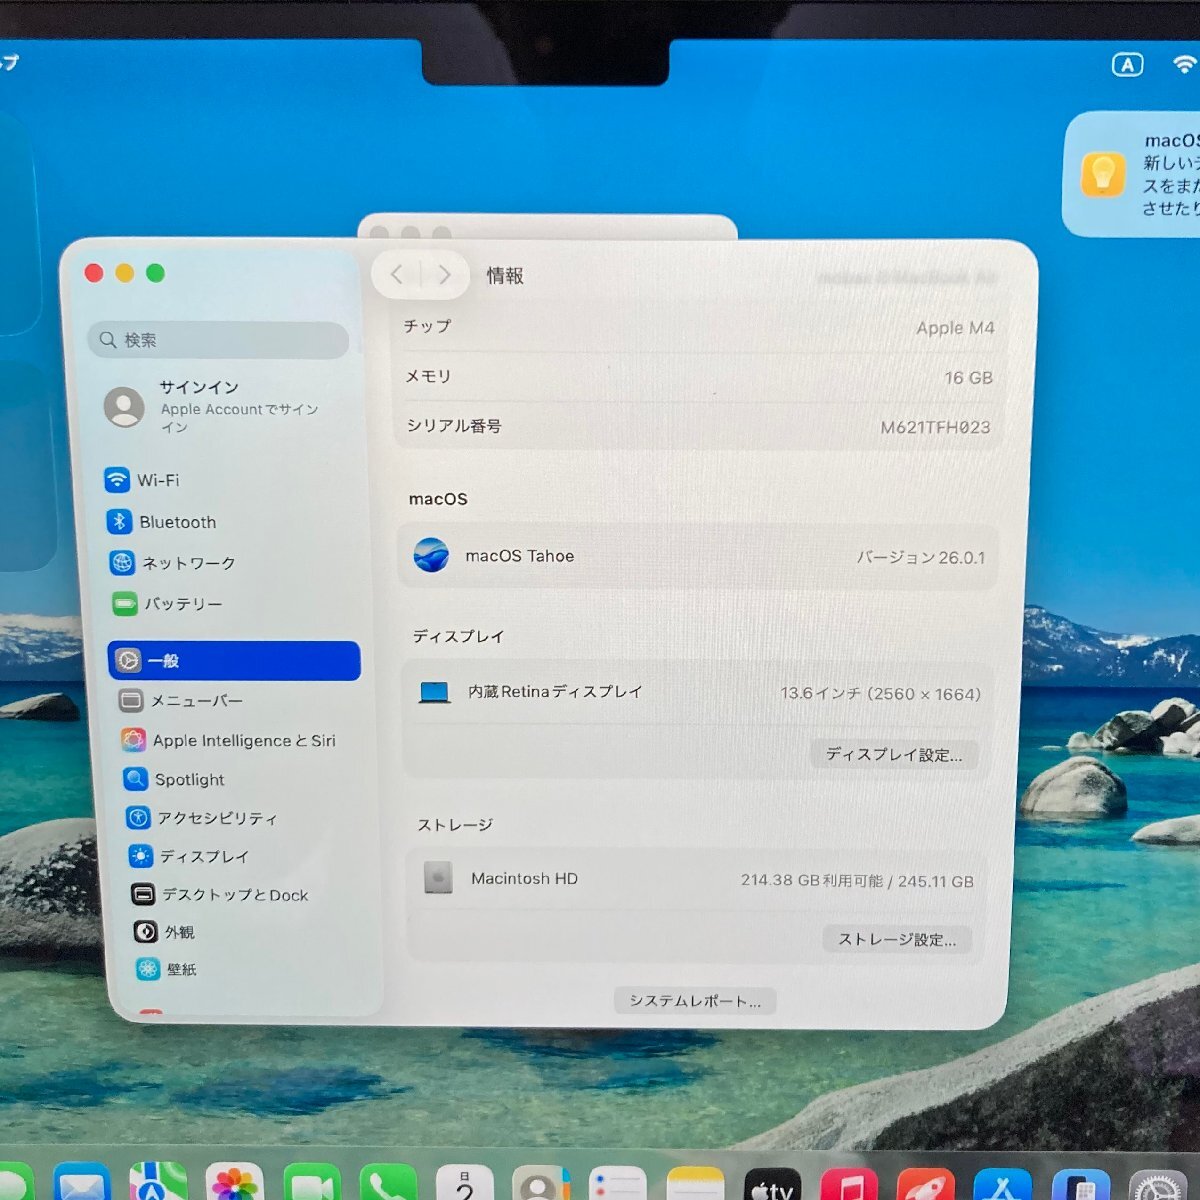Open the App Store from the Dock
The height and width of the screenshot is (1200, 1200).
click(x=1003, y=1184)
